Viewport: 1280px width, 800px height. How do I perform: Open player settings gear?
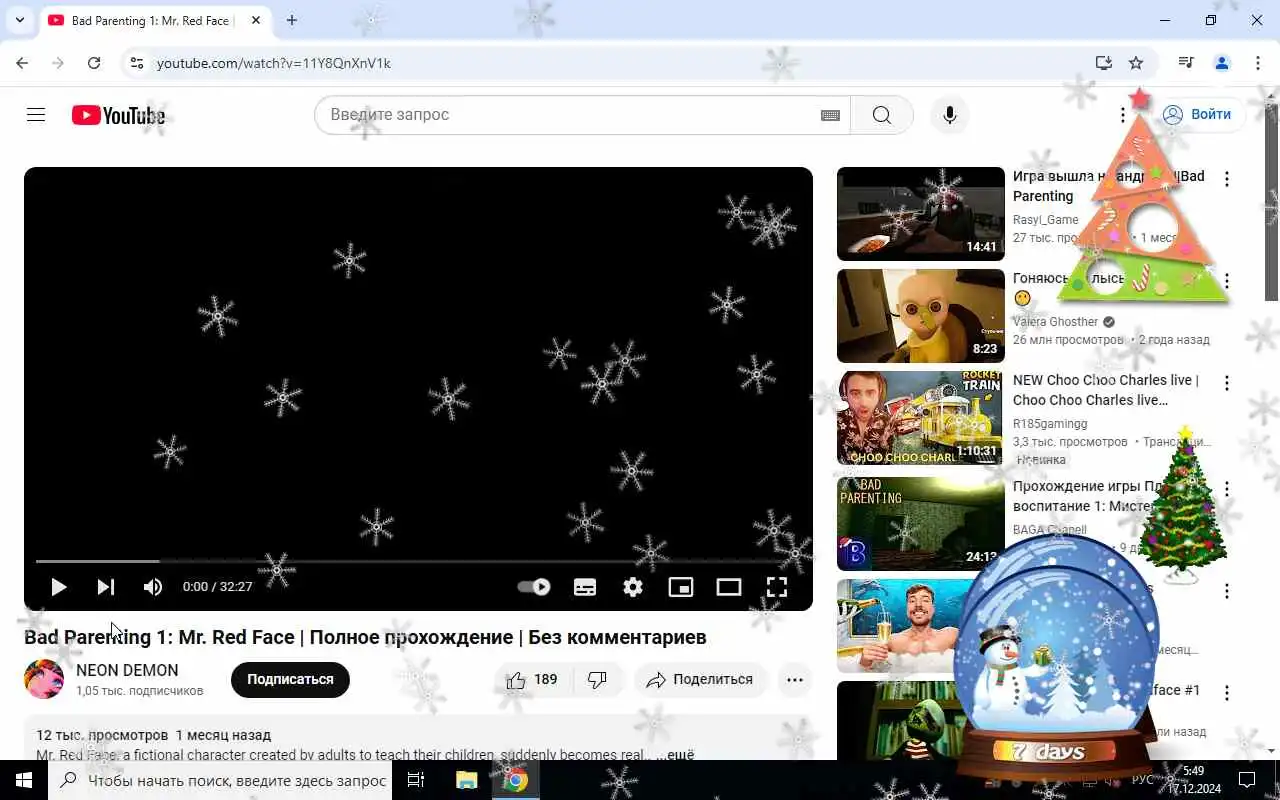pos(633,587)
